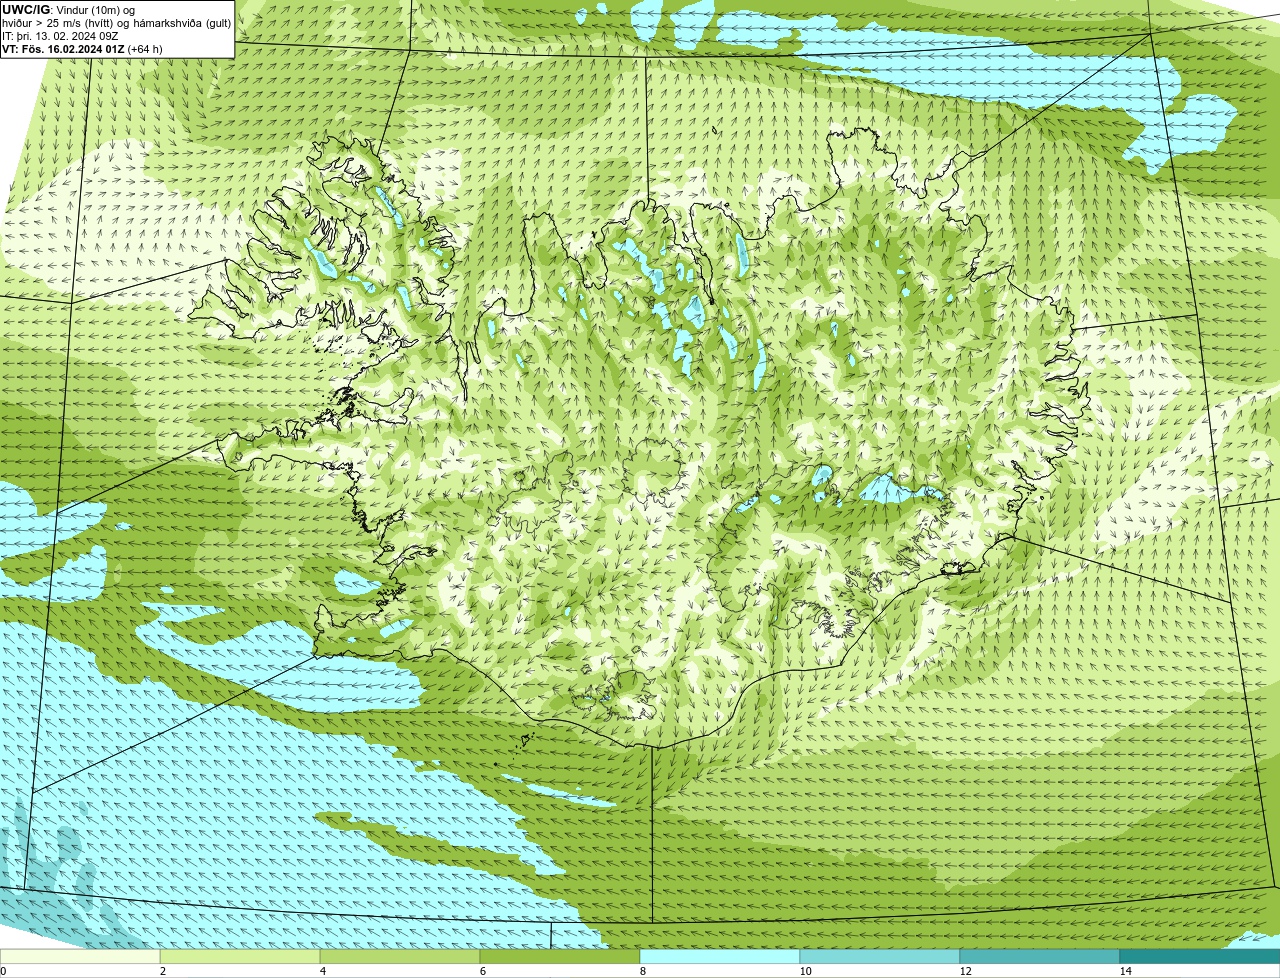The height and width of the screenshot is (978, 1280).
Task: Click the legend tick label '2'
Action: (162, 971)
